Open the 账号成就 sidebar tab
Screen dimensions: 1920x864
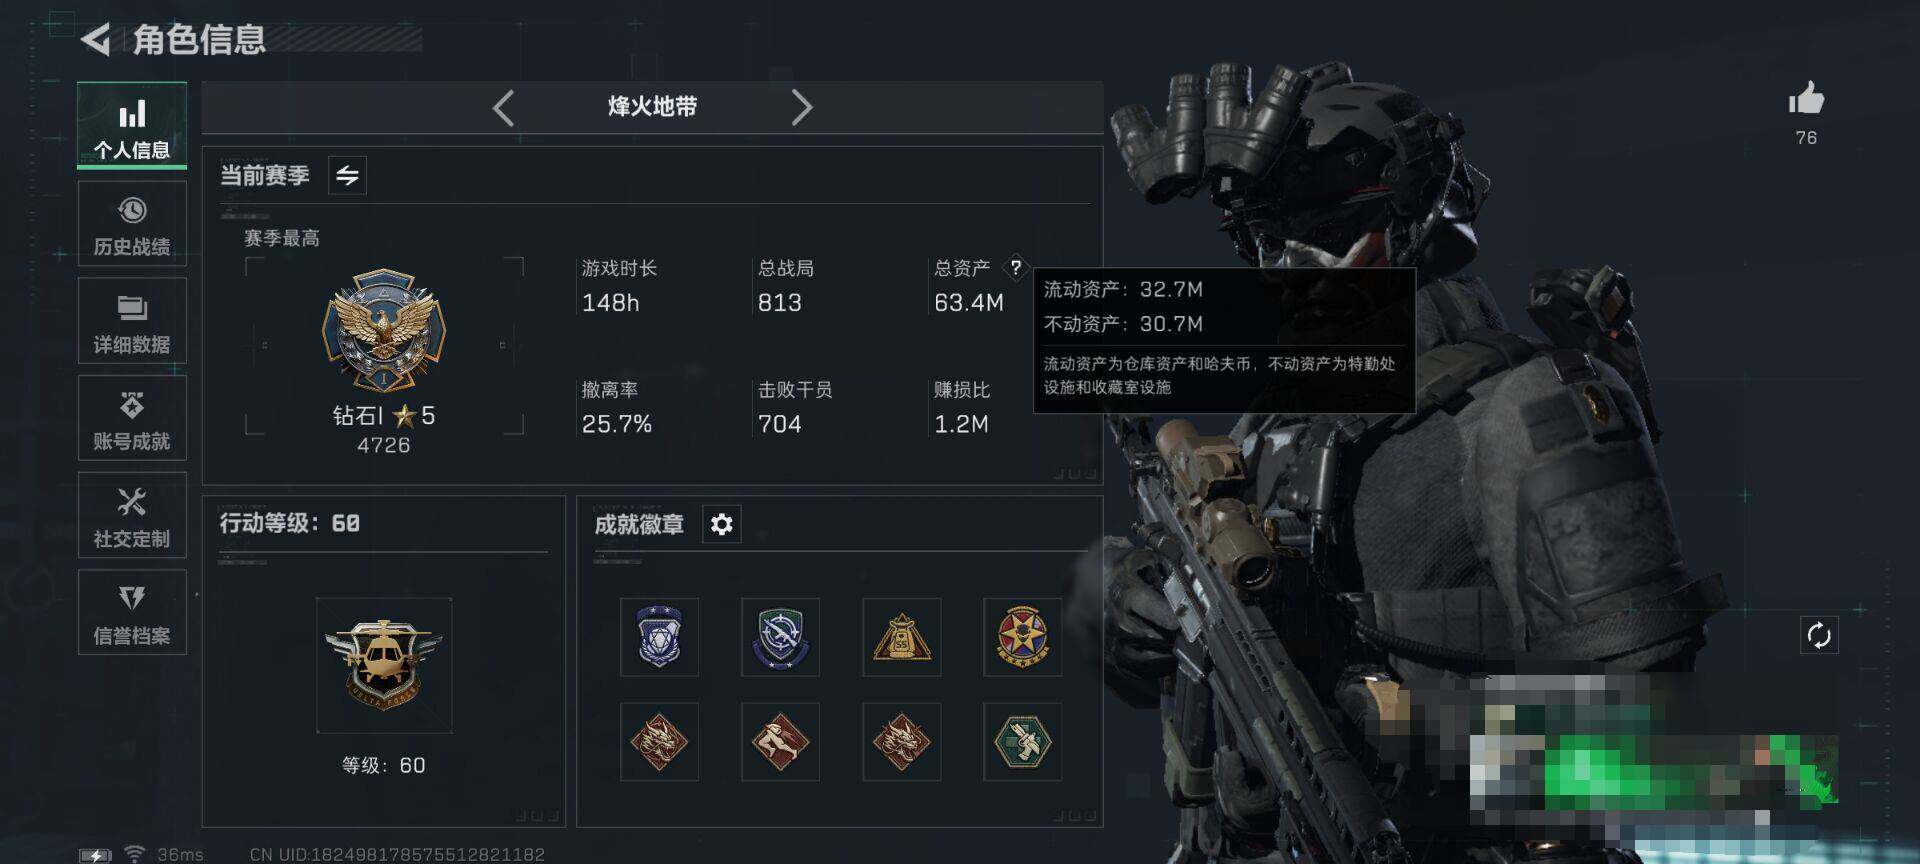(132, 418)
